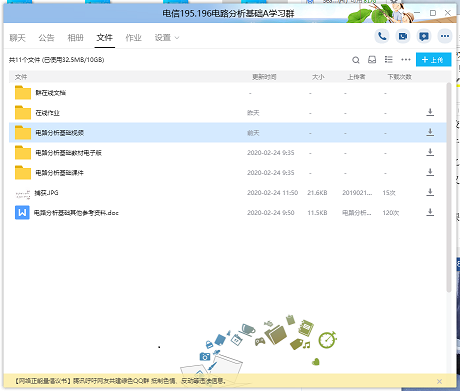The image size is (460, 391).
Task: Expand the 设置 dropdown menu
Action: click(167, 38)
